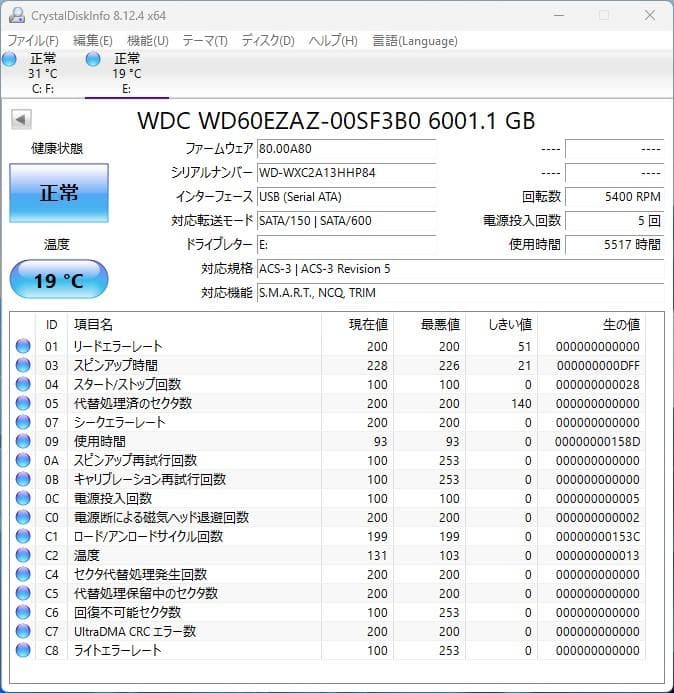Open the ファイル(F) menu
The image size is (674, 693).
[x=33, y=41]
